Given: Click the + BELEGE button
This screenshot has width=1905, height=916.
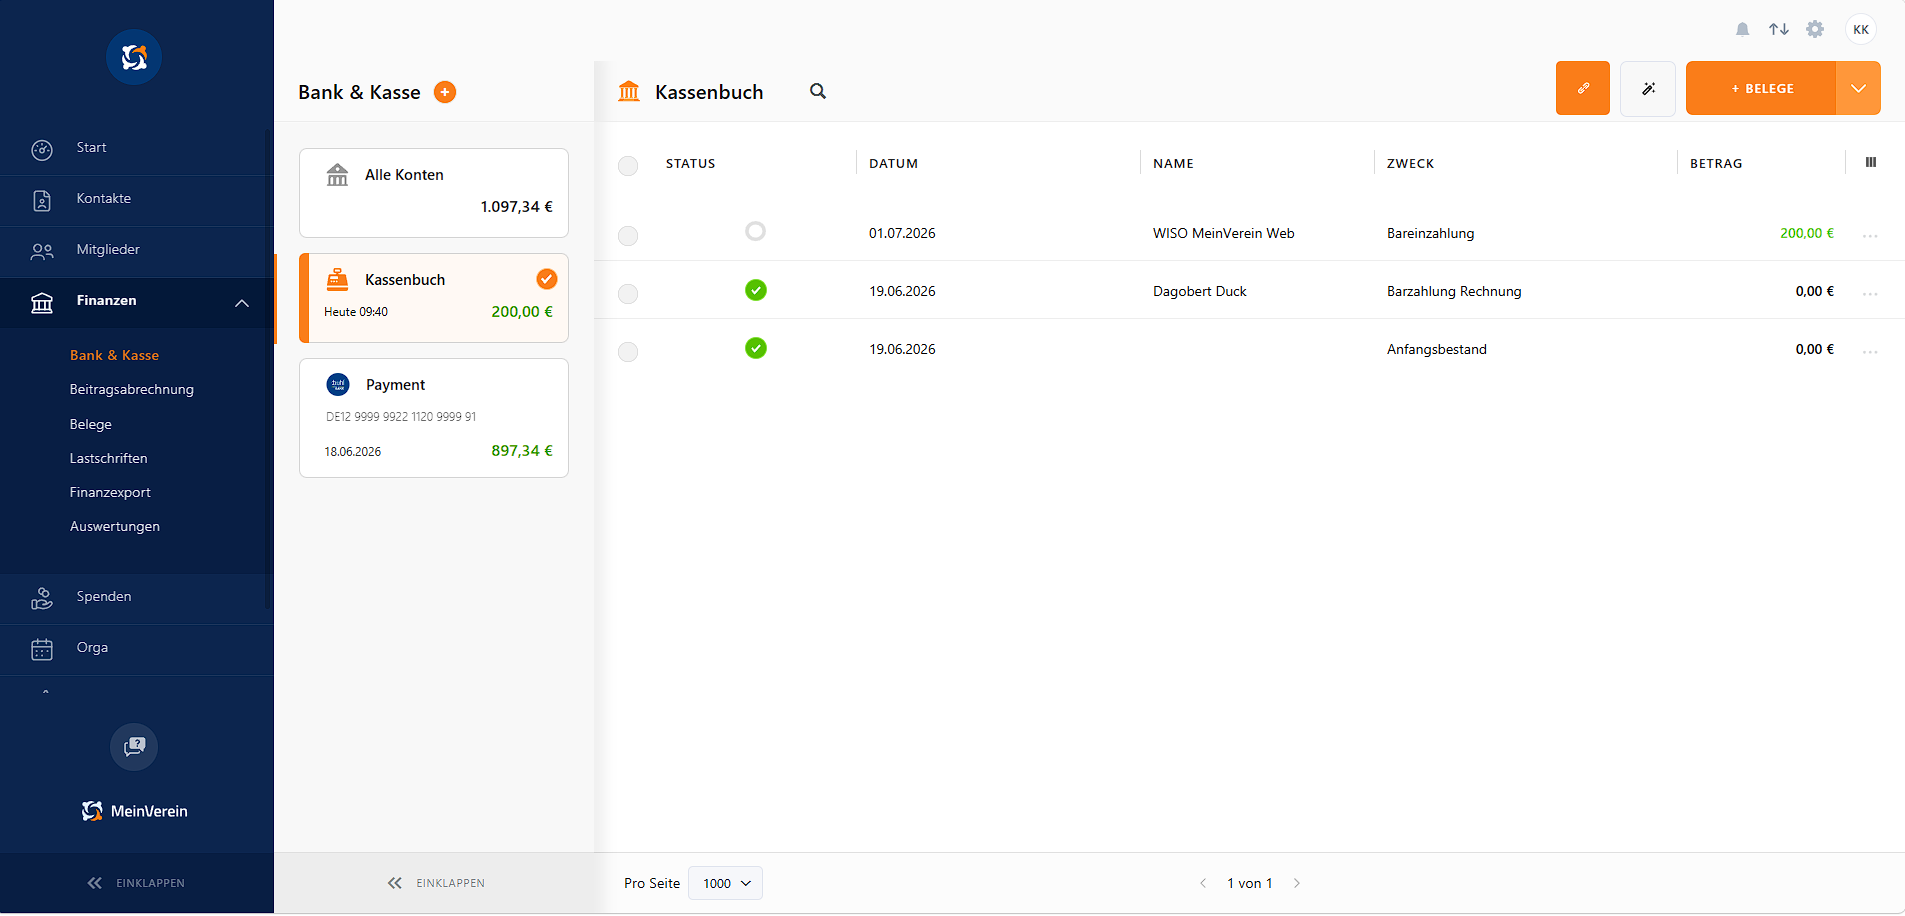Looking at the screenshot, I should click(1761, 88).
